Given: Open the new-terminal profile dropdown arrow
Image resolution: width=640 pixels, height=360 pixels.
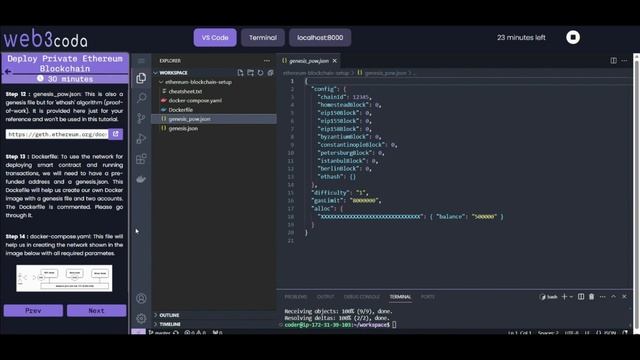Looking at the screenshot, I should 571,297.
